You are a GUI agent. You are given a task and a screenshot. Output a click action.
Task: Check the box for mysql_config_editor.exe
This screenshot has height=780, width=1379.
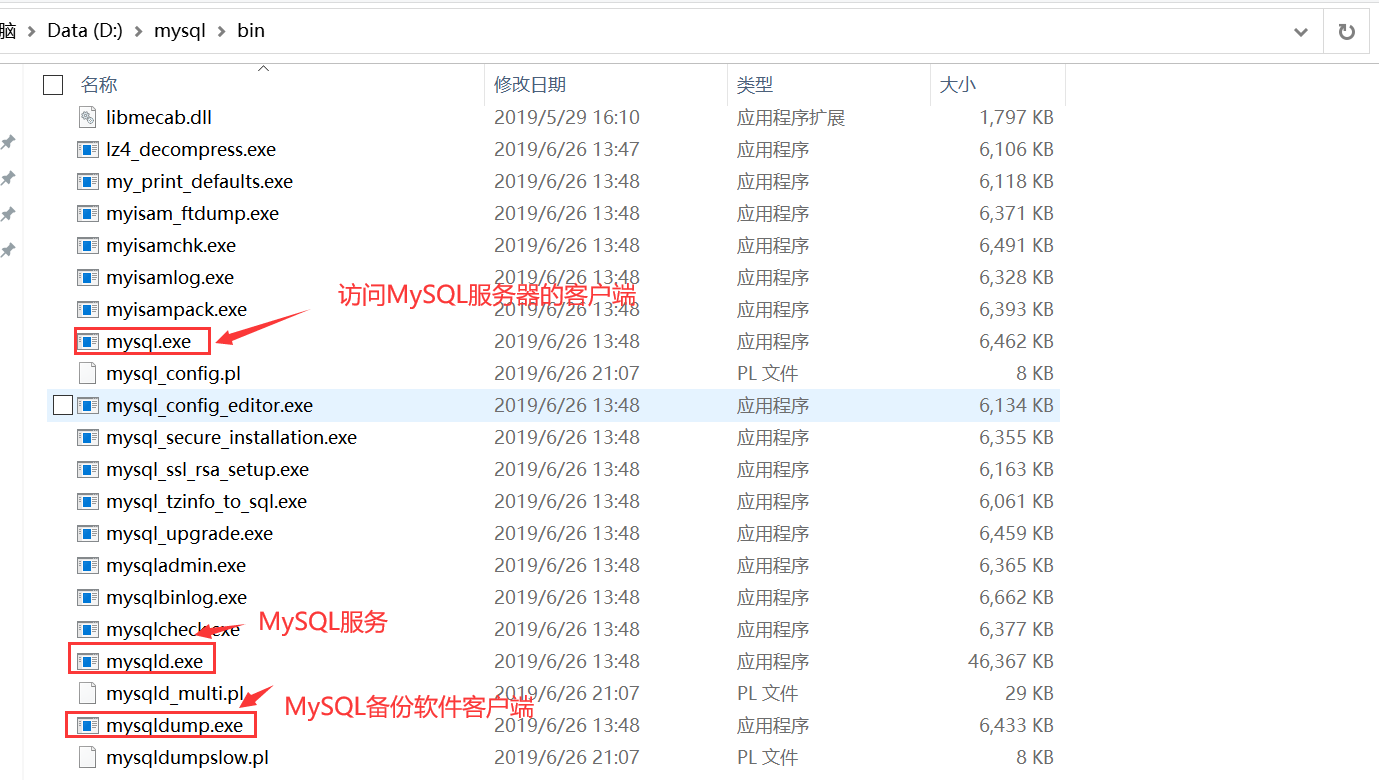[62, 405]
